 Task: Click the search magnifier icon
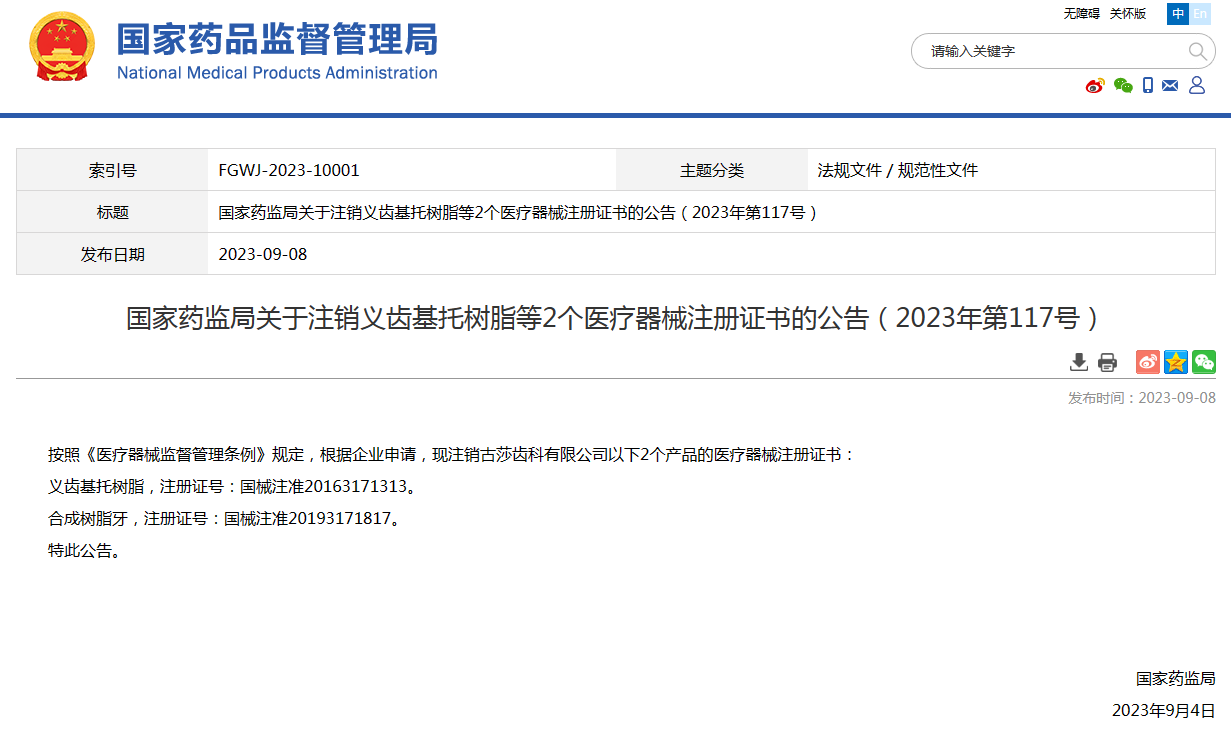pyautogui.click(x=1197, y=51)
